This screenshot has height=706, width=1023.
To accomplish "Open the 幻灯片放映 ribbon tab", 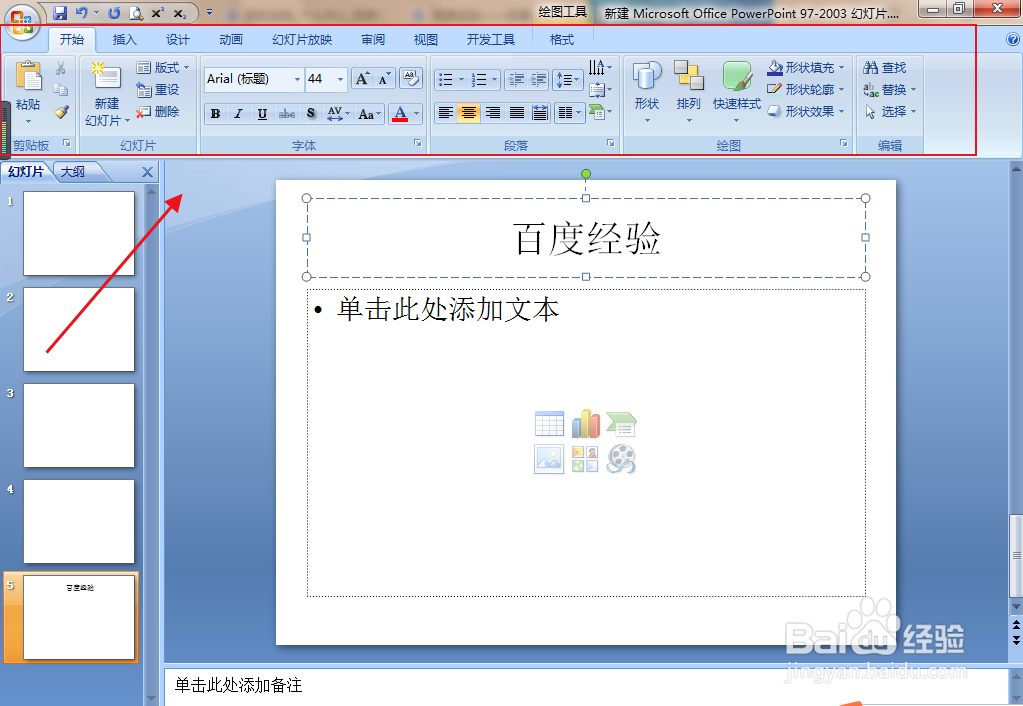I will pos(302,40).
